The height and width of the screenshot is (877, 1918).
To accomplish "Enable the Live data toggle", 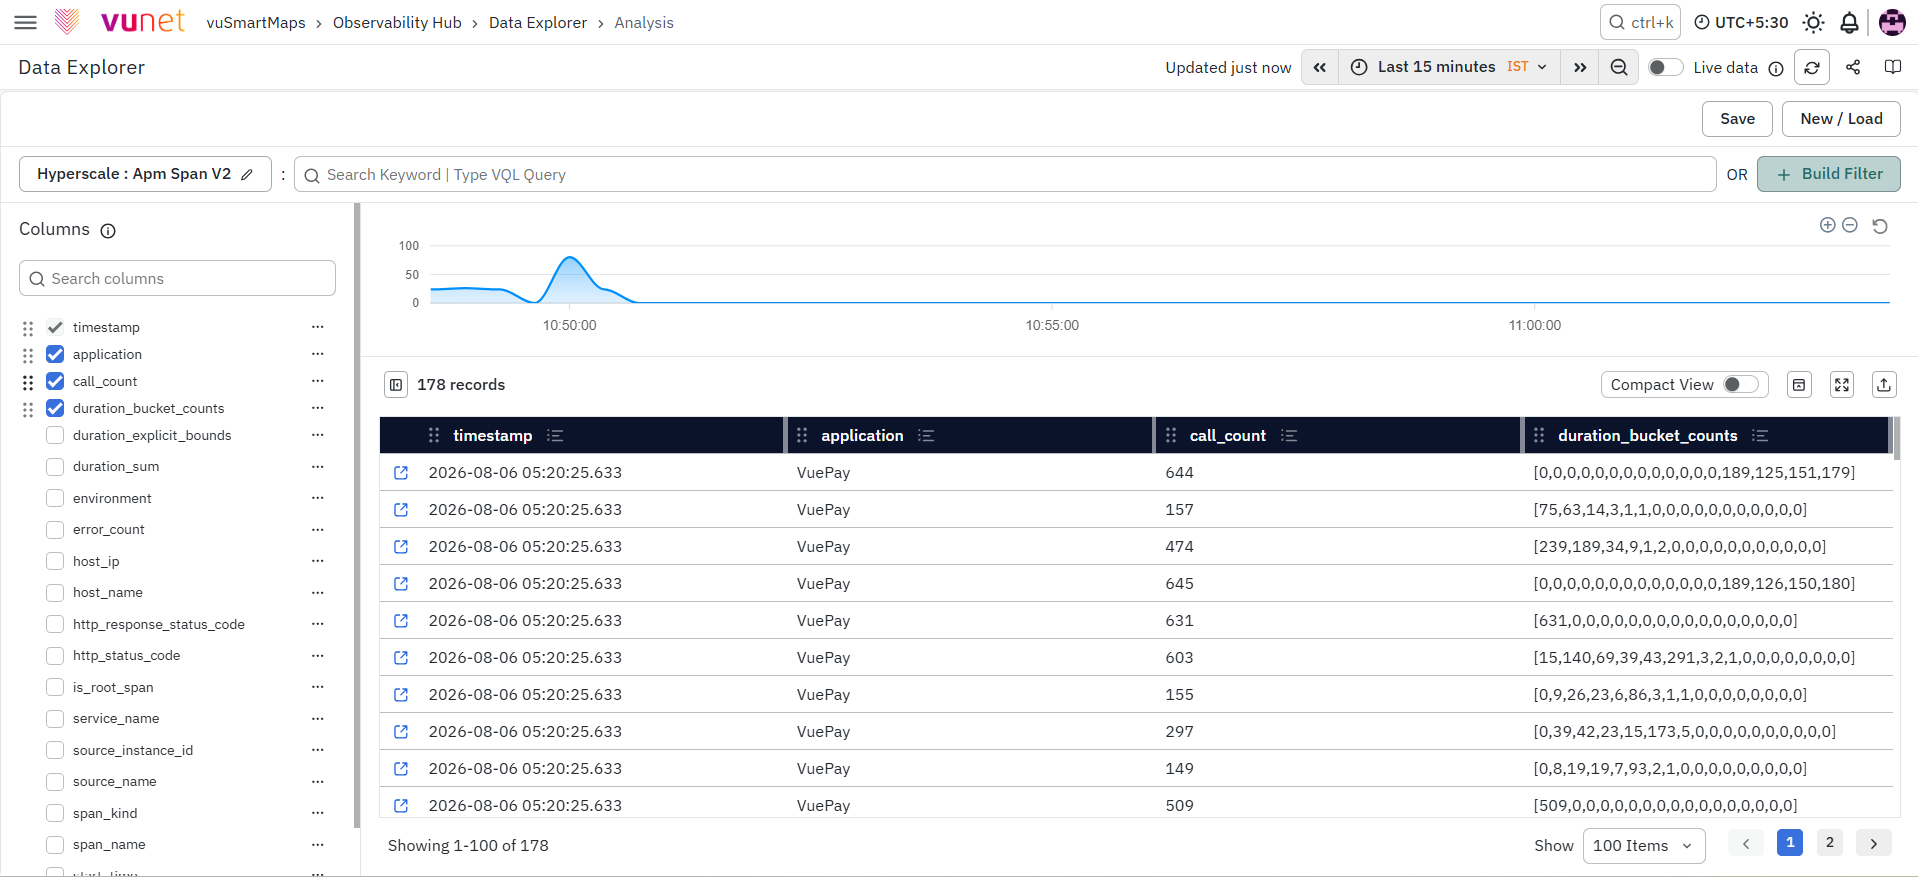I will point(1665,67).
